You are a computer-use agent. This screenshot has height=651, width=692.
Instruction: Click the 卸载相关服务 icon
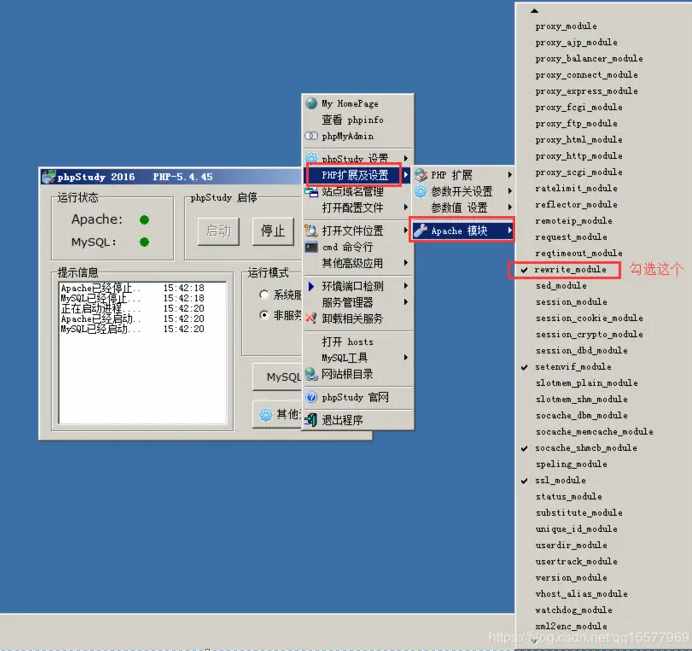[x=312, y=318]
